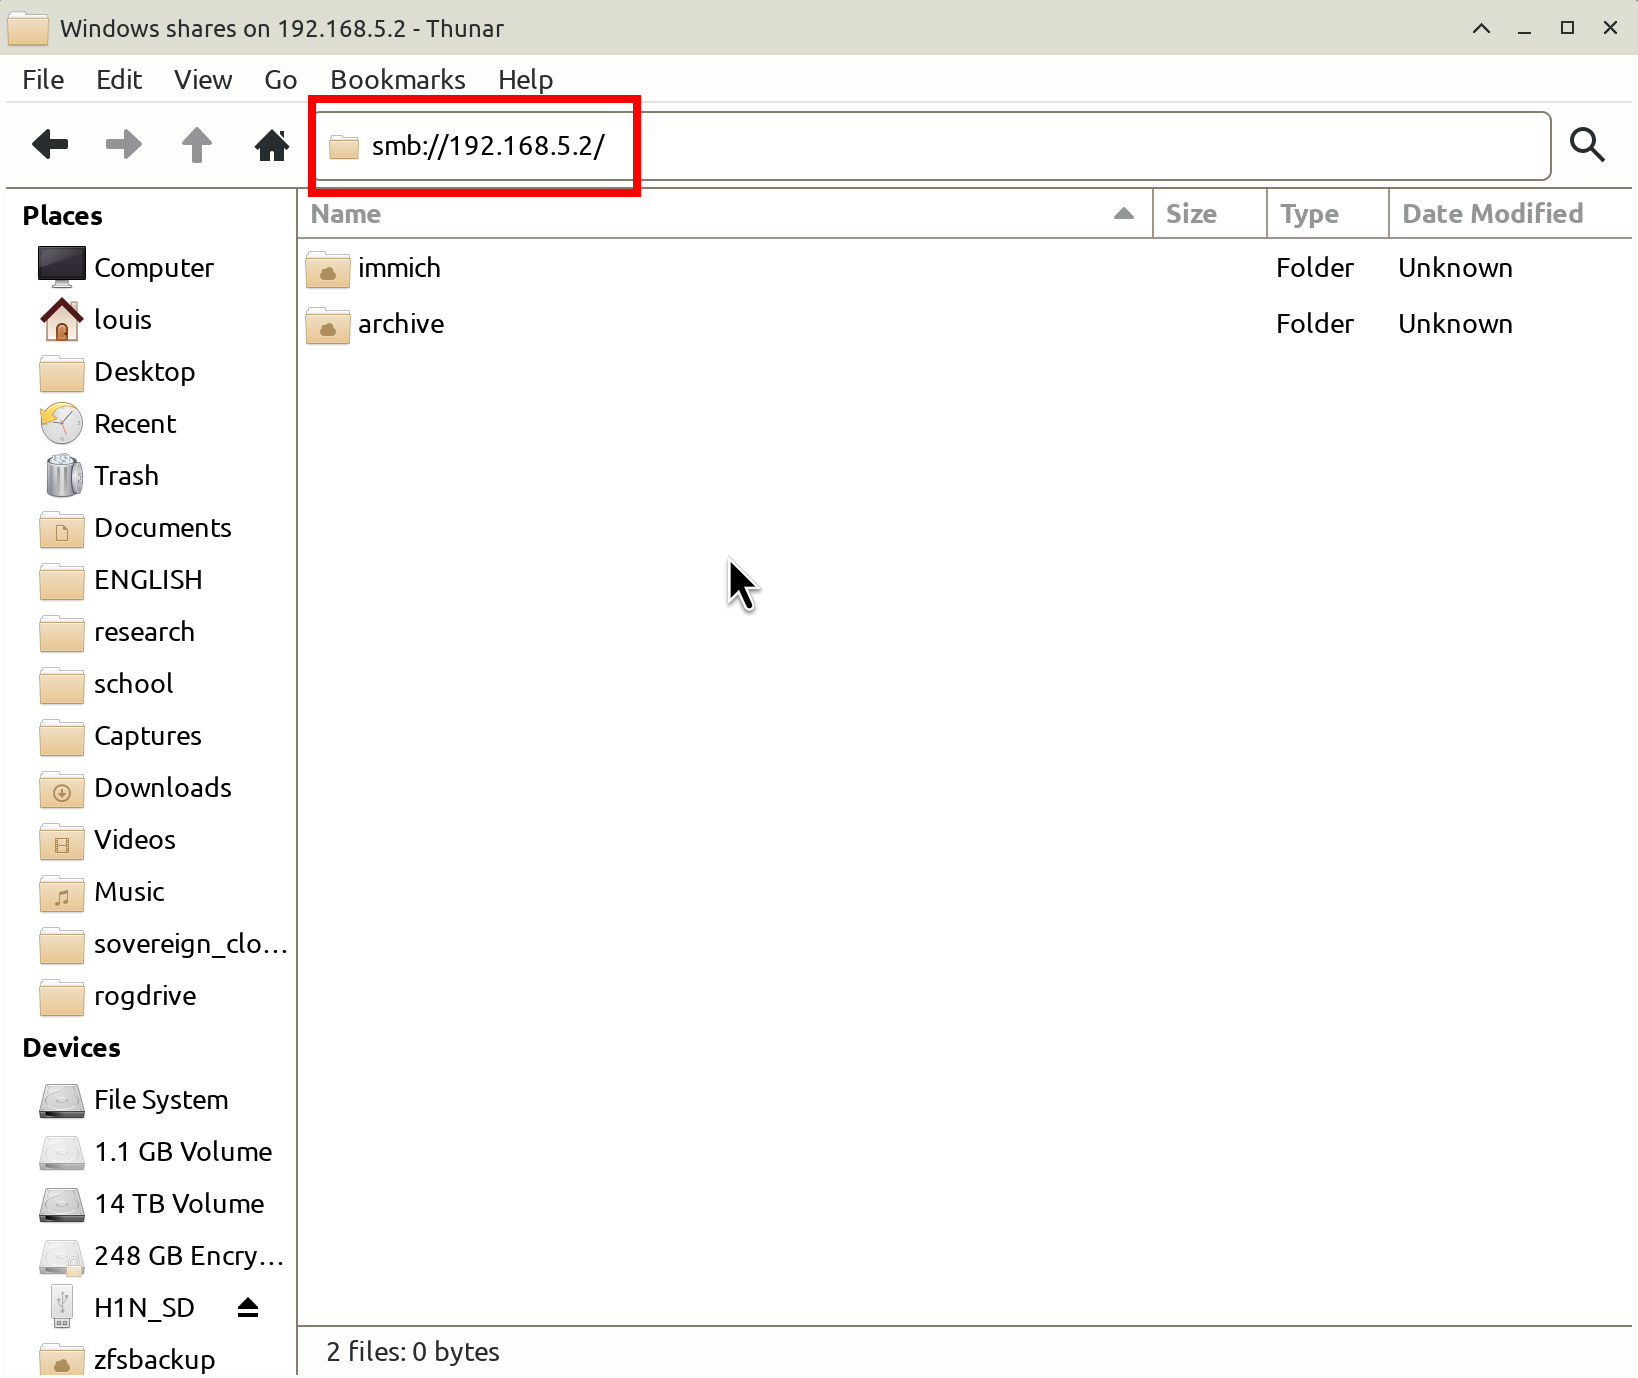The image size is (1638, 1378).
Task: Roll up window with title bar caret
Action: coord(1482,28)
